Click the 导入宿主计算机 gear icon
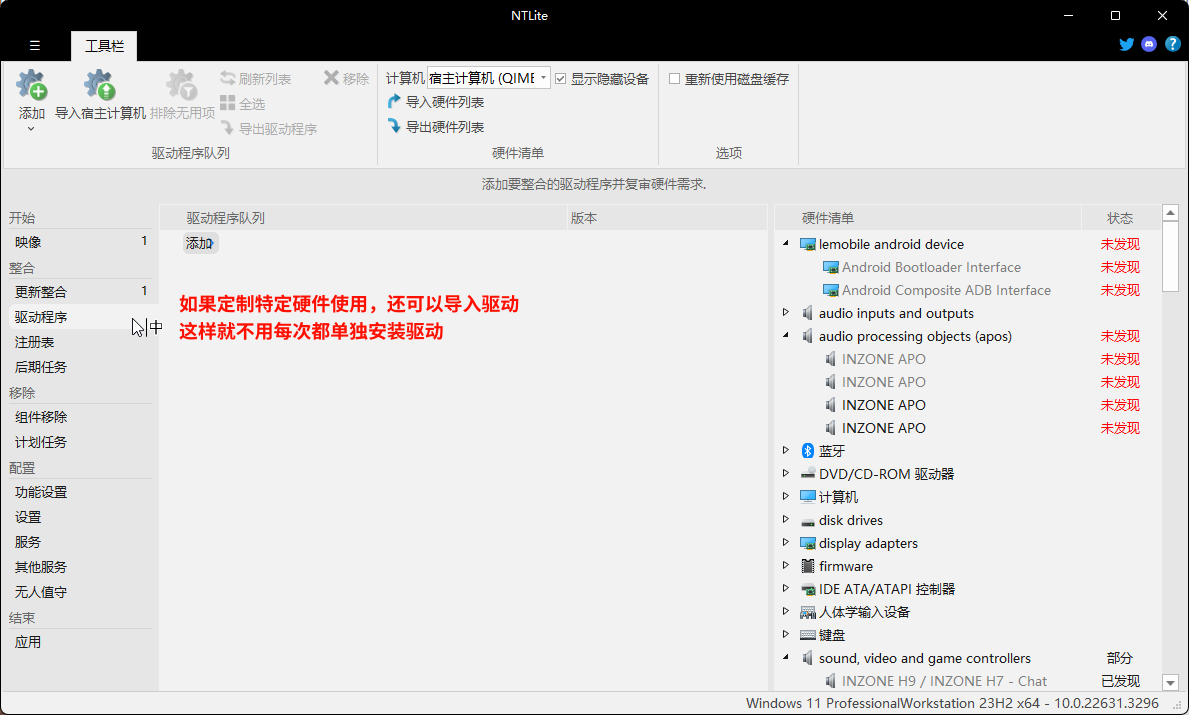 pyautogui.click(x=100, y=85)
